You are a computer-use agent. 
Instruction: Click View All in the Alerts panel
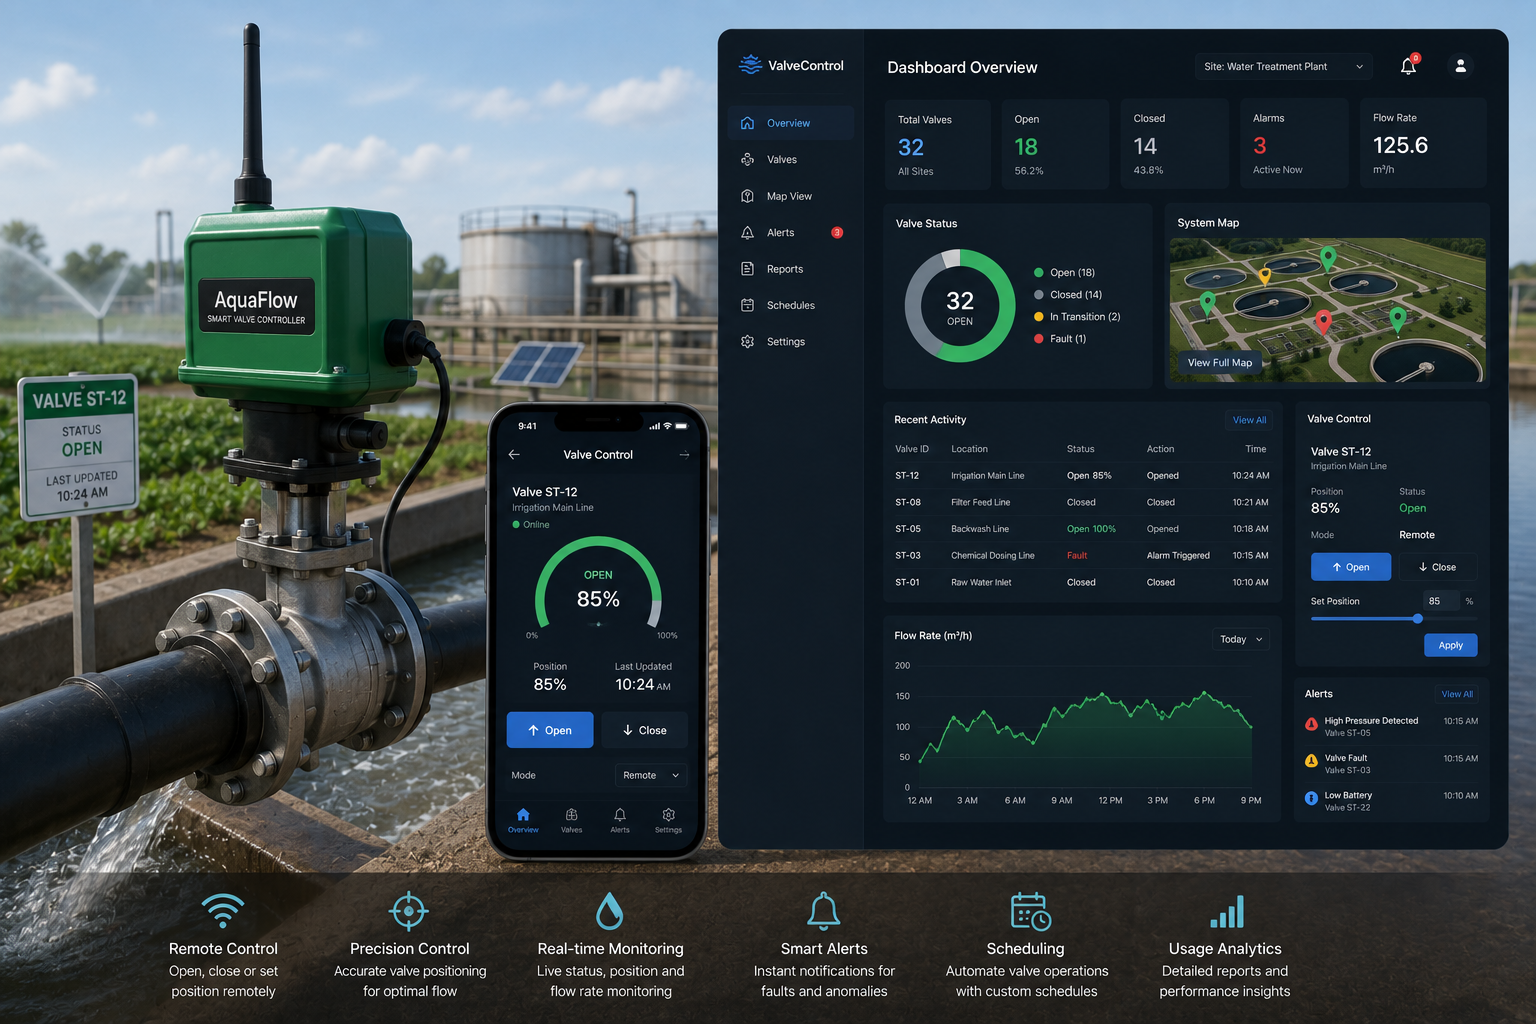point(1457,694)
